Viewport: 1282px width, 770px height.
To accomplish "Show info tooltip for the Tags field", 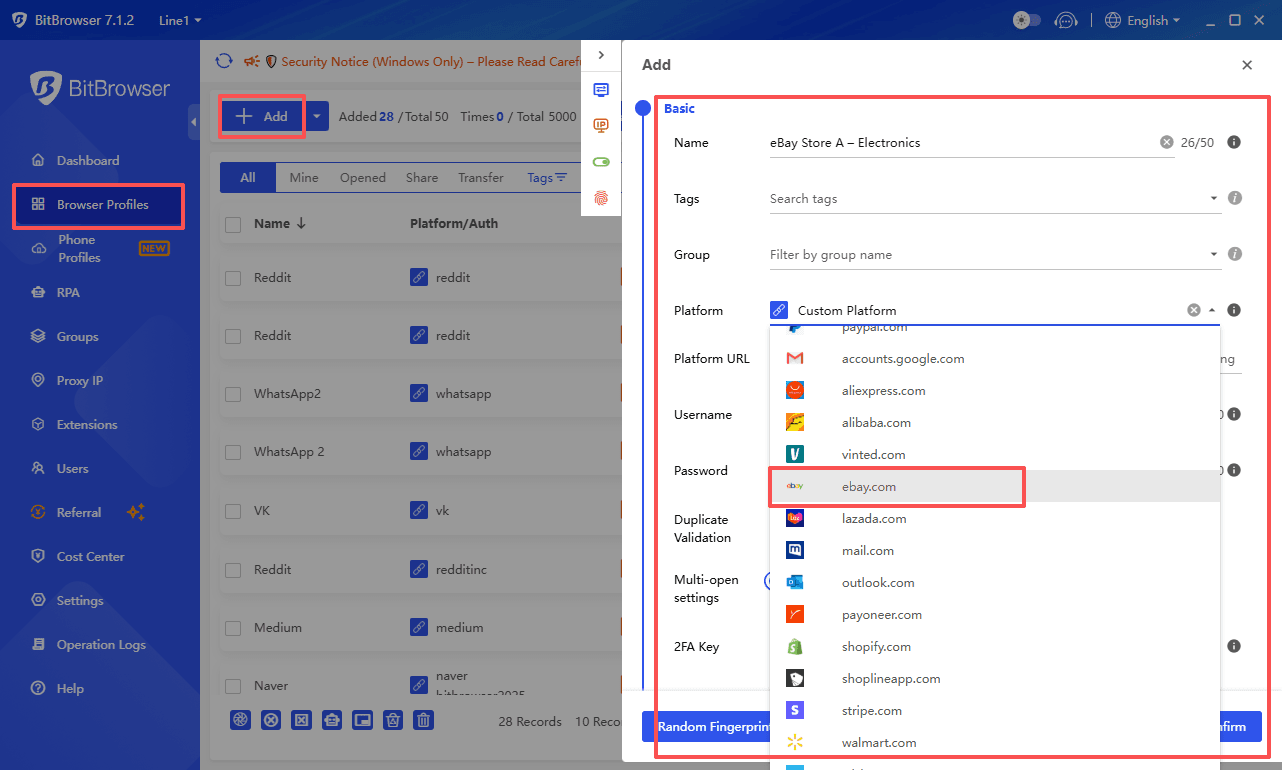I will pos(1234,198).
